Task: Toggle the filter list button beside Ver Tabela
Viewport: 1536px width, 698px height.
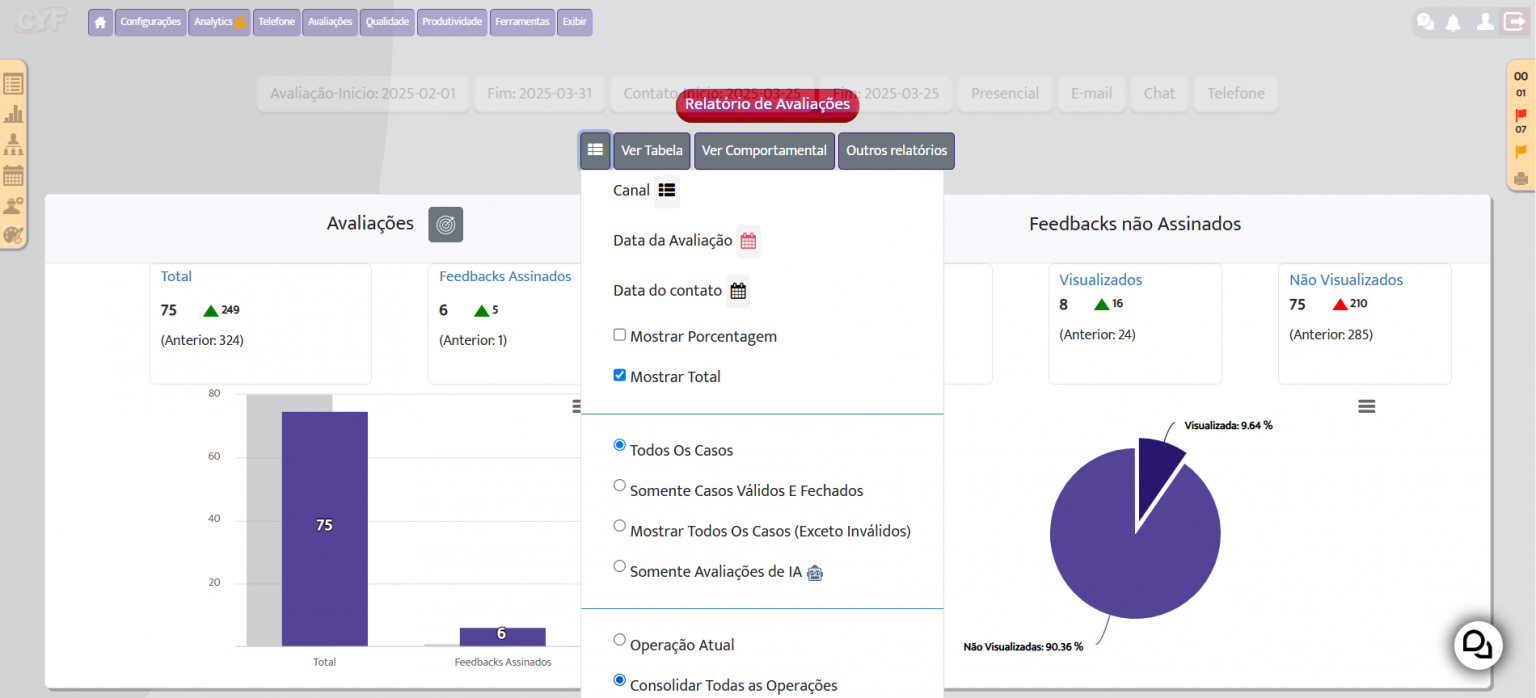Action: tap(595, 150)
